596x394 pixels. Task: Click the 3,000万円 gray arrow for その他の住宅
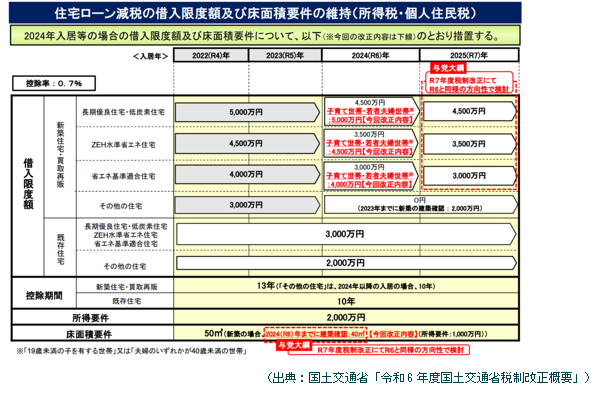coord(247,205)
